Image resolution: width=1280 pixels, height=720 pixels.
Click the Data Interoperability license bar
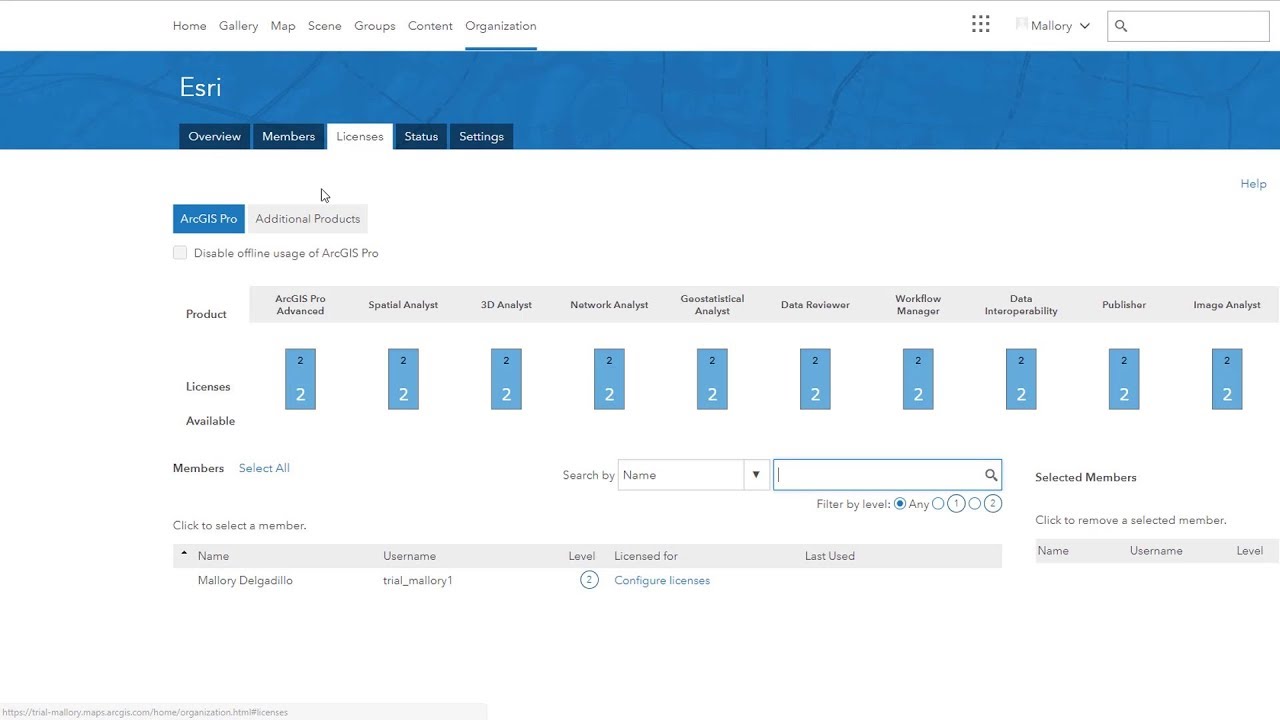click(1021, 379)
